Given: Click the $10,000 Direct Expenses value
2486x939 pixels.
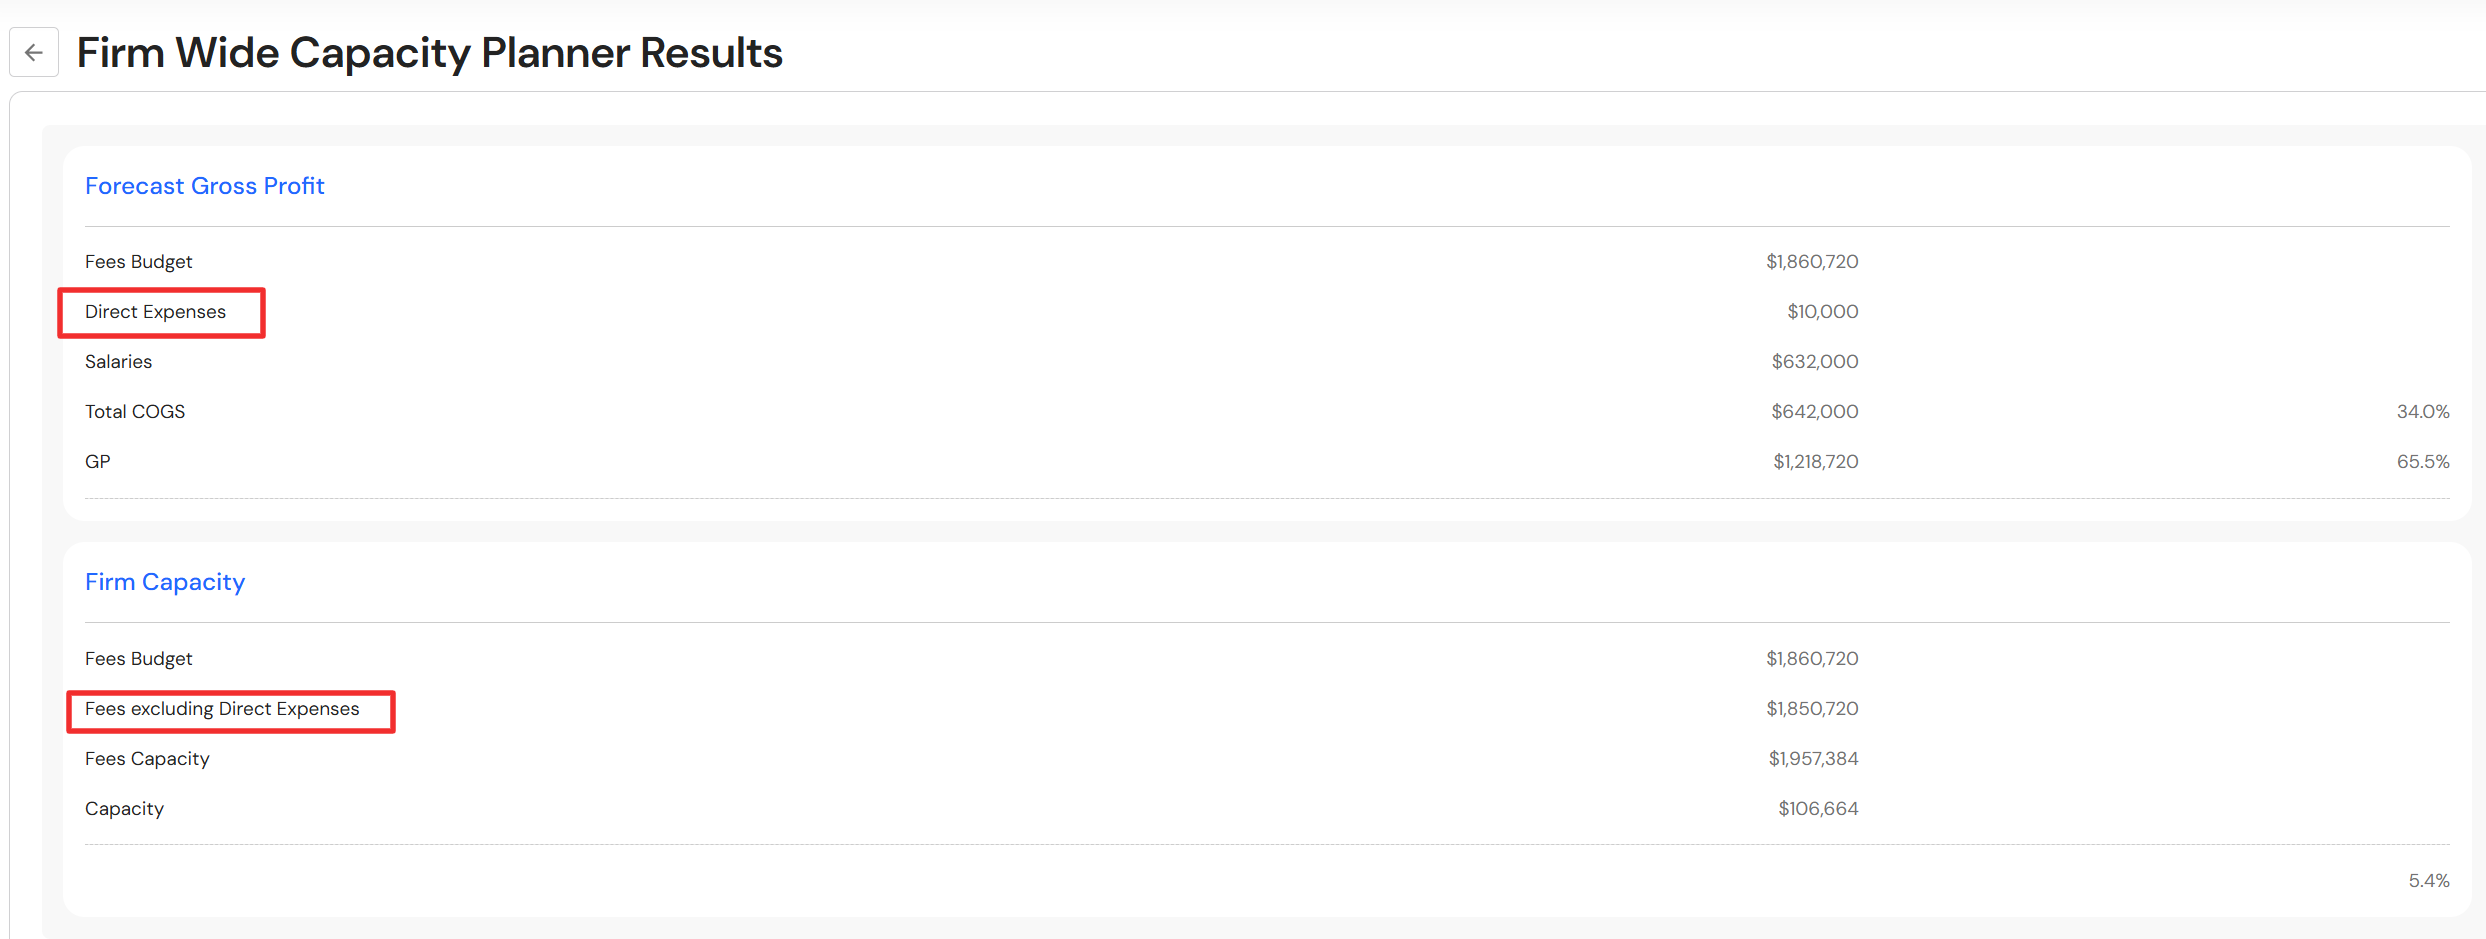Looking at the screenshot, I should (1822, 312).
